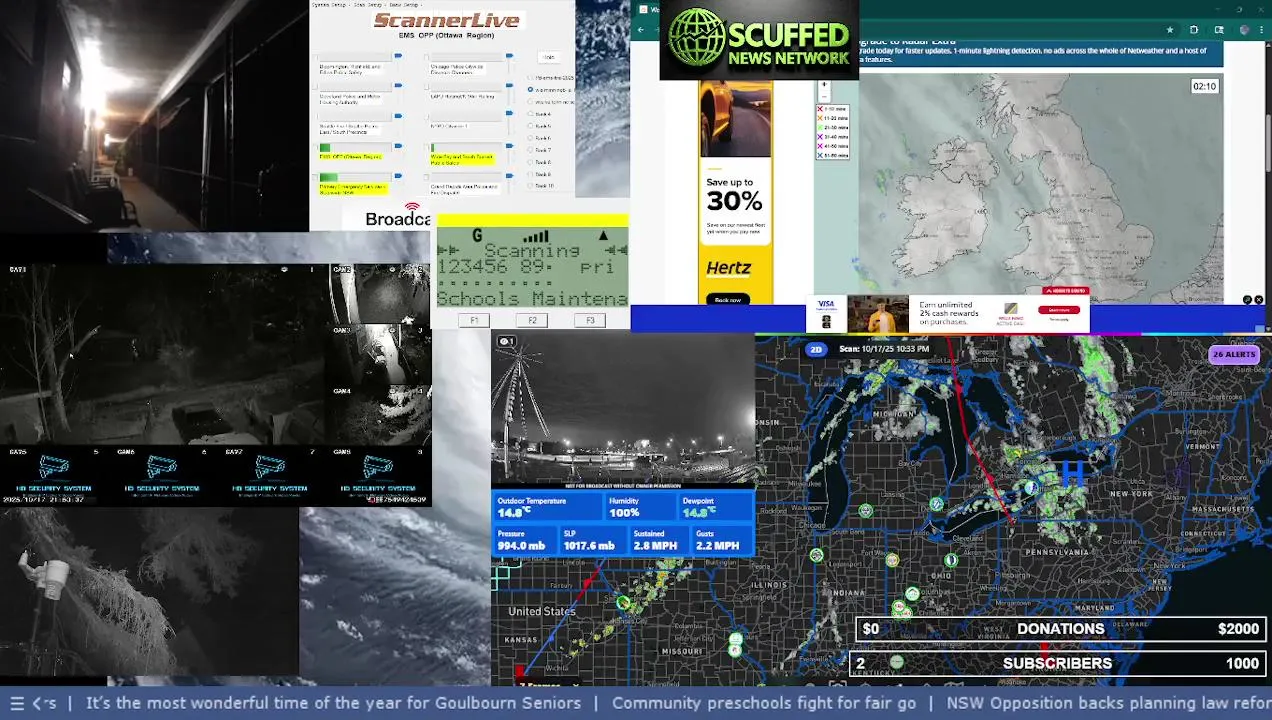The height and width of the screenshot is (720, 1272).
Task: Toggle the 2D view button on radar
Action: point(816,349)
